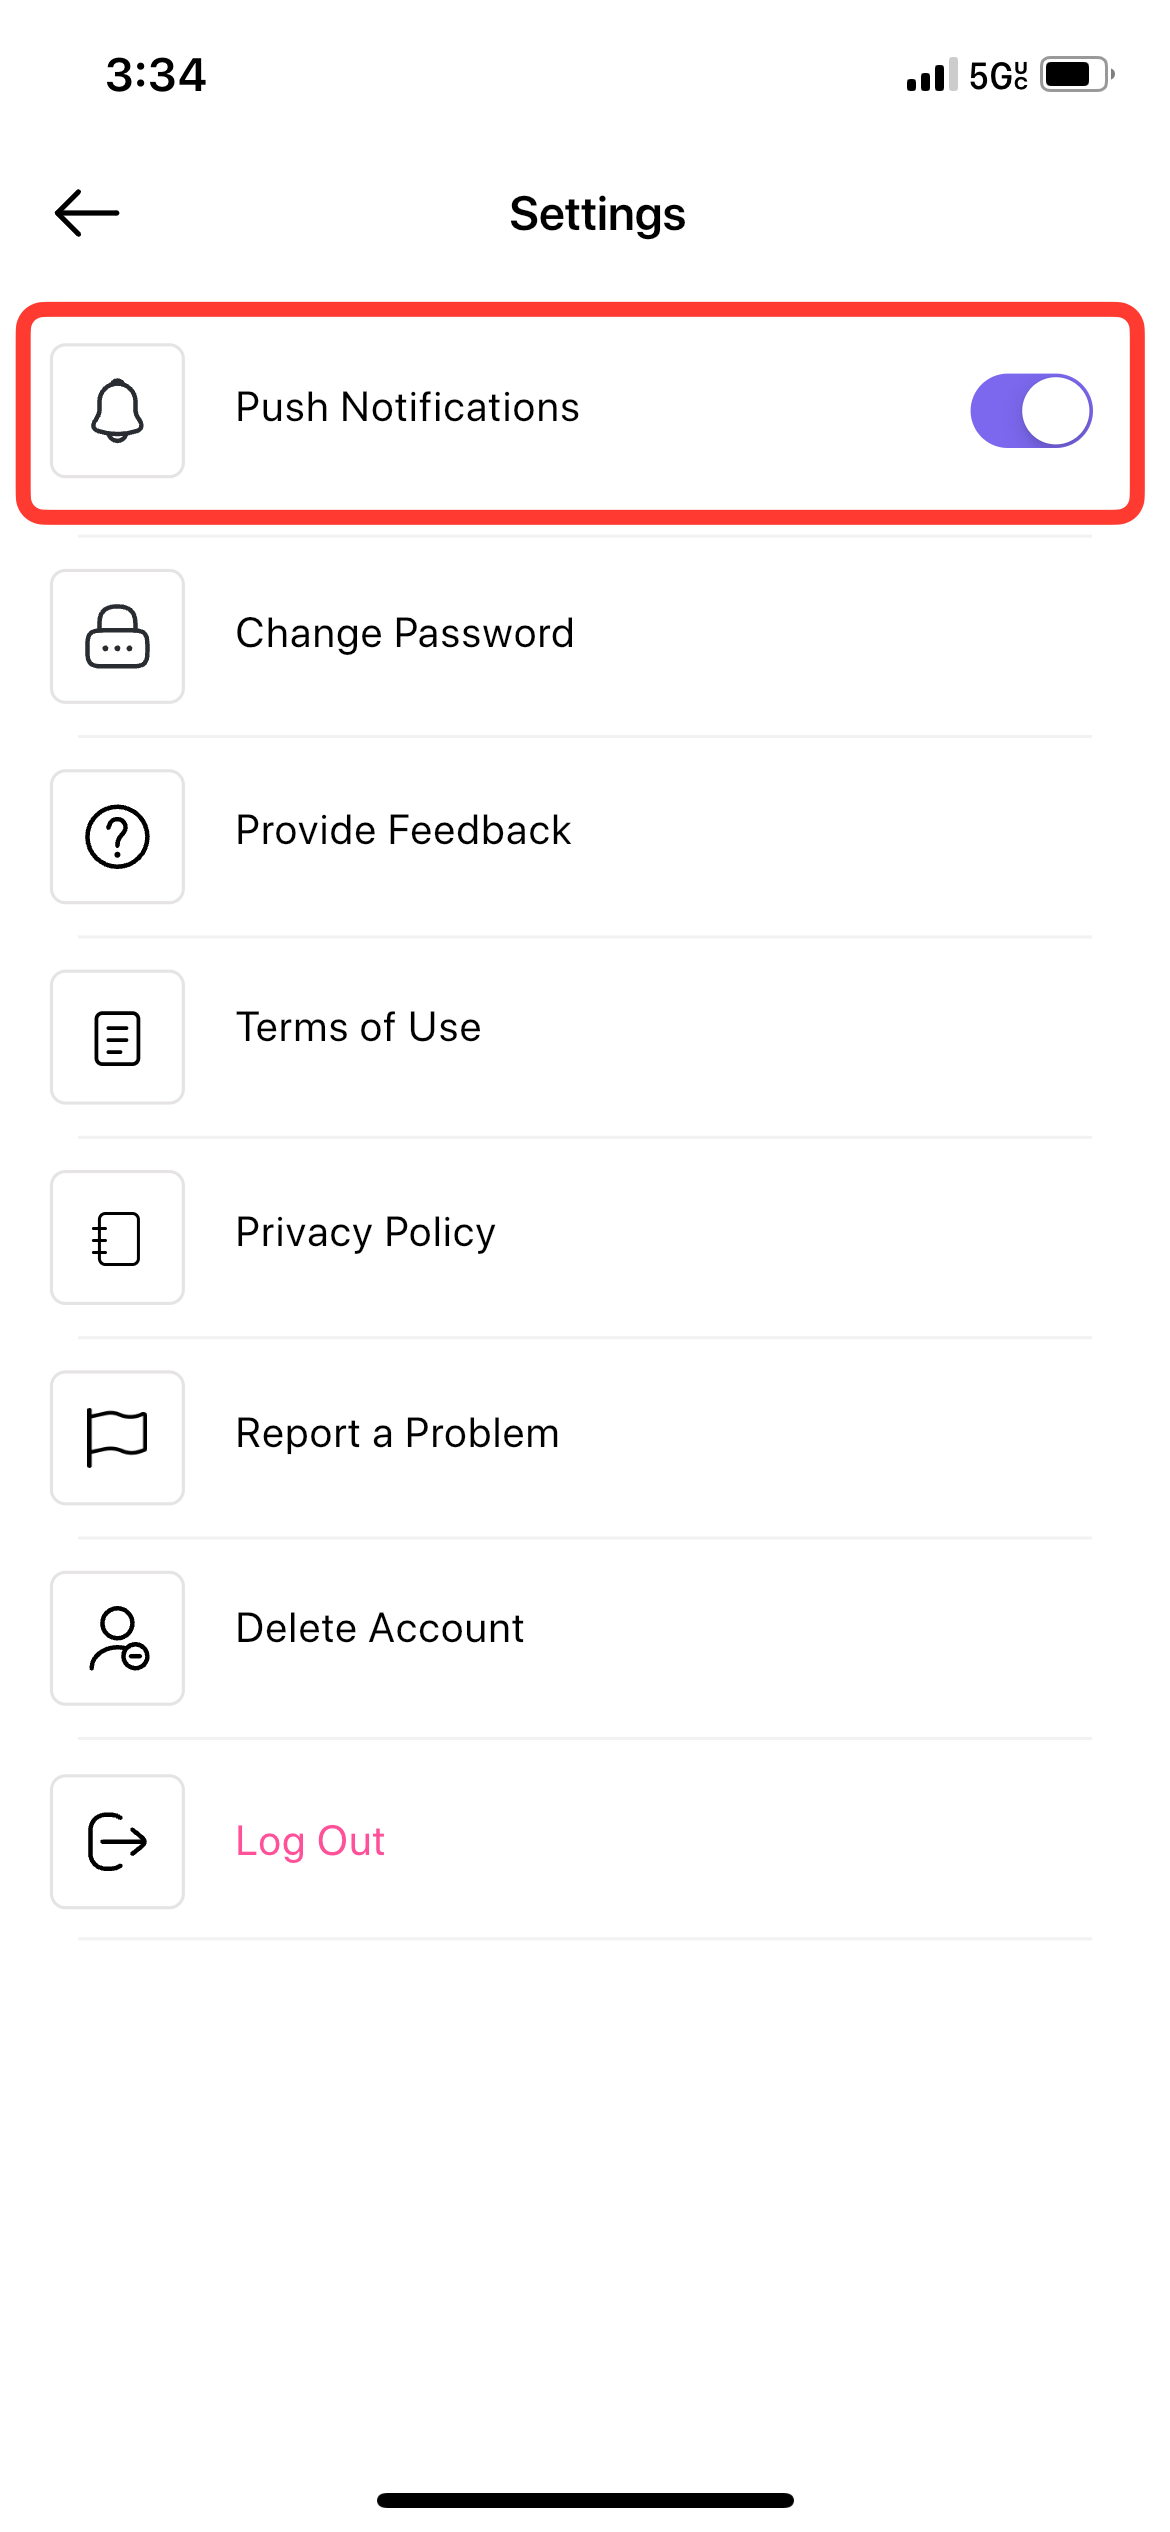Select Report a Problem entry
Screen dimensions: 1170x2532
(571, 1437)
